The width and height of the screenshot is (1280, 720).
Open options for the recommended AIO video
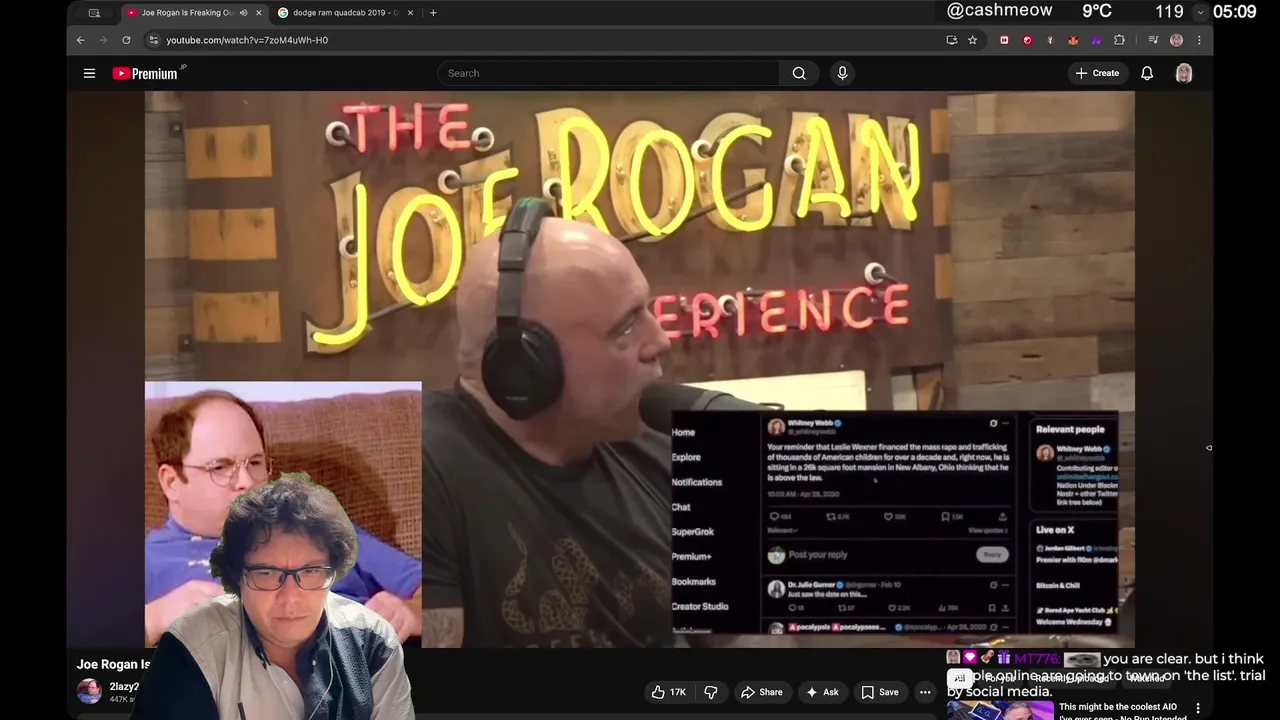(1198, 709)
